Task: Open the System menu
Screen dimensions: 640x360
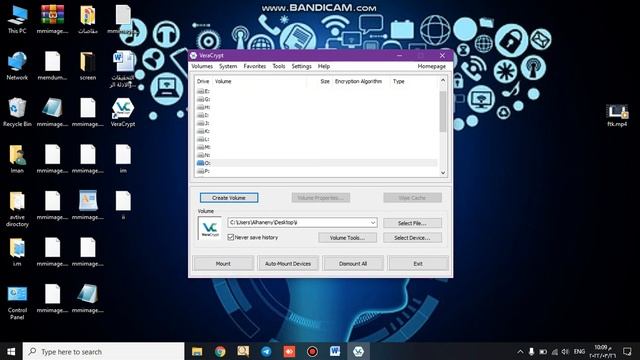Action: pyautogui.click(x=228, y=66)
